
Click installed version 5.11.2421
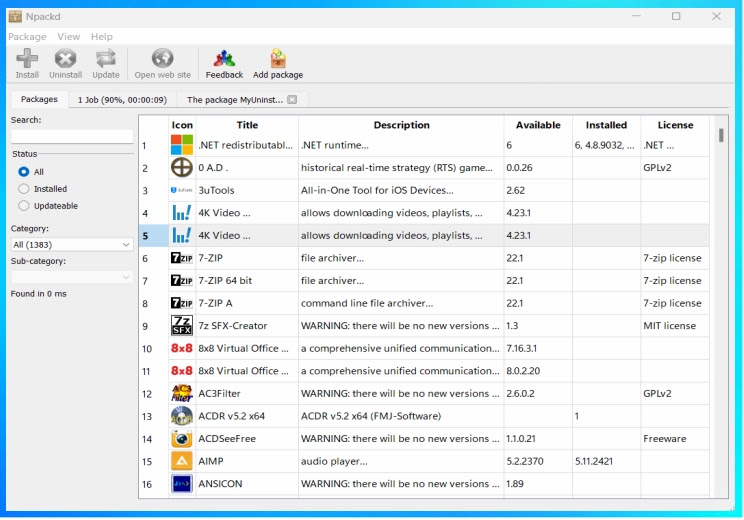(594, 461)
